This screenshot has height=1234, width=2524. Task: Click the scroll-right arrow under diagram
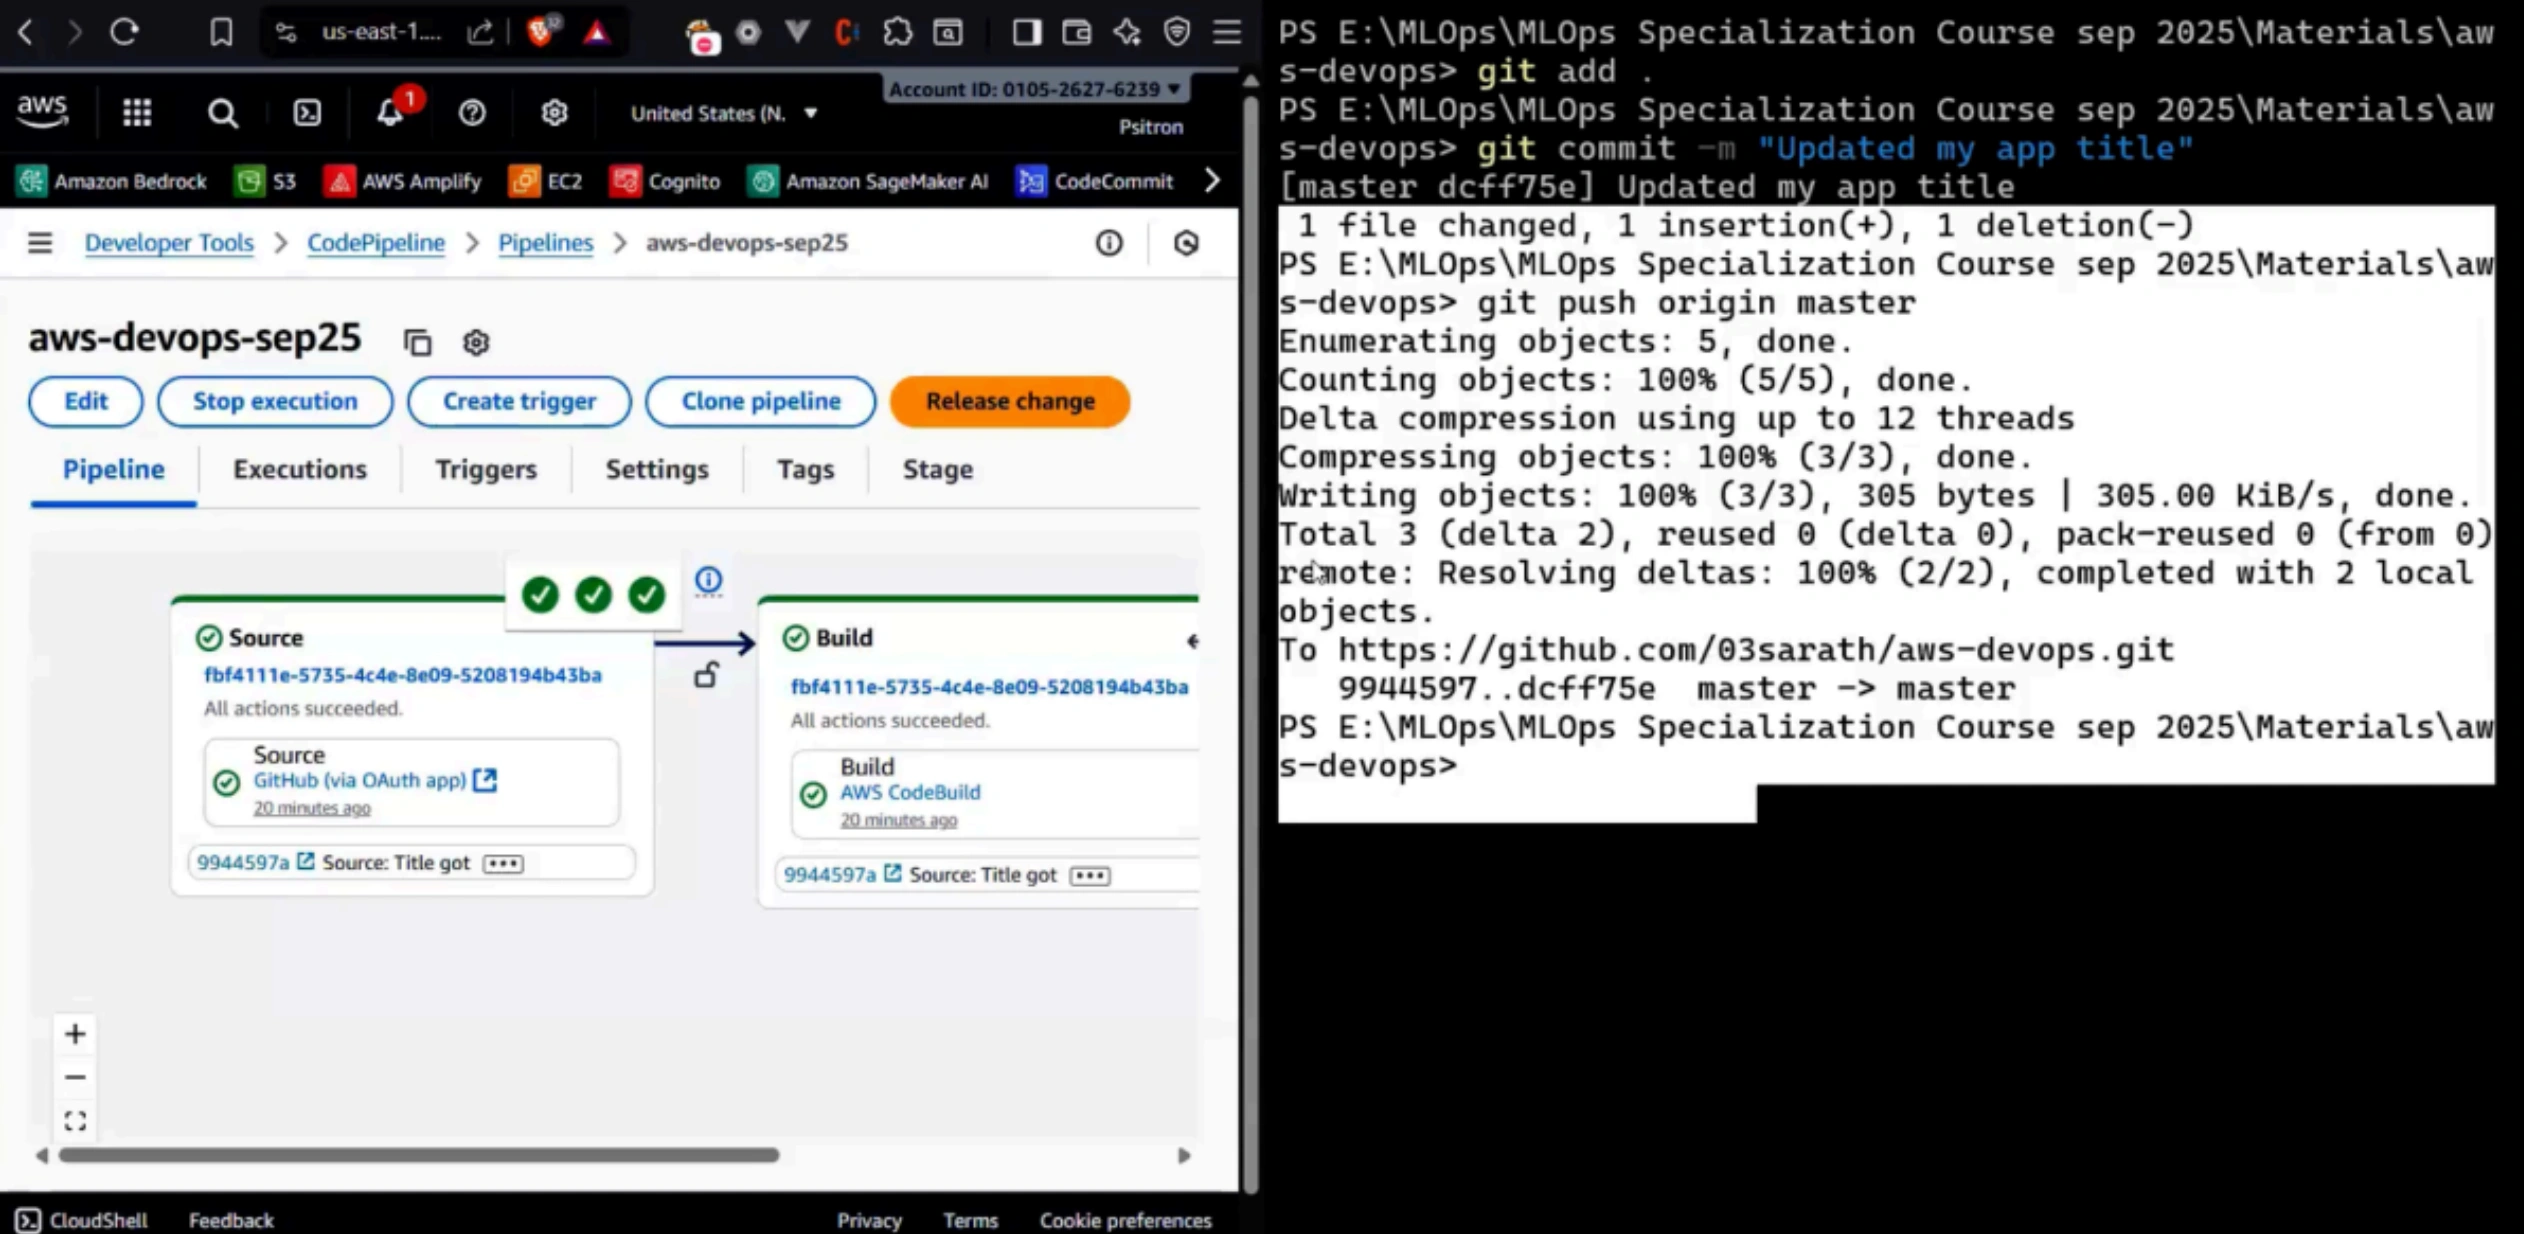[x=1184, y=1155]
